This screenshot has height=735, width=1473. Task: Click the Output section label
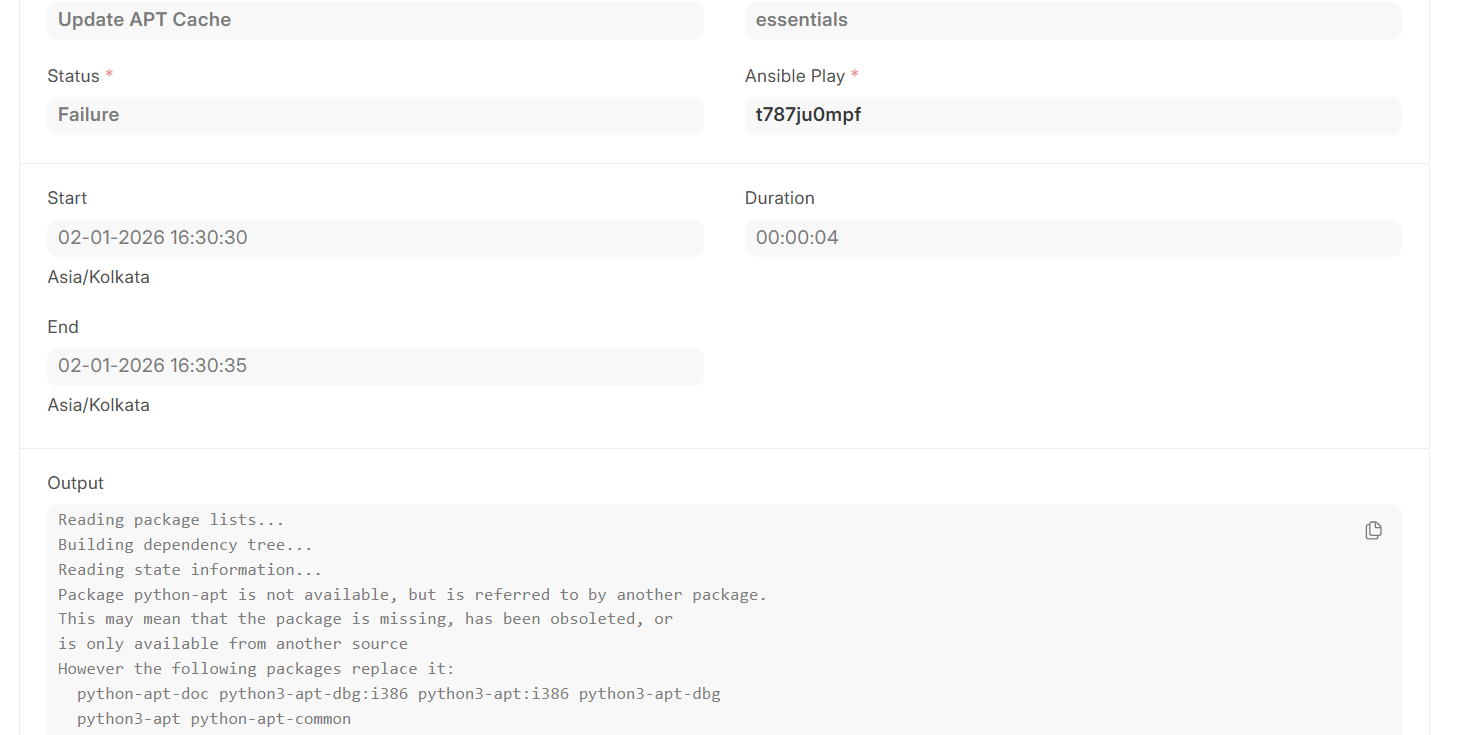(75, 483)
